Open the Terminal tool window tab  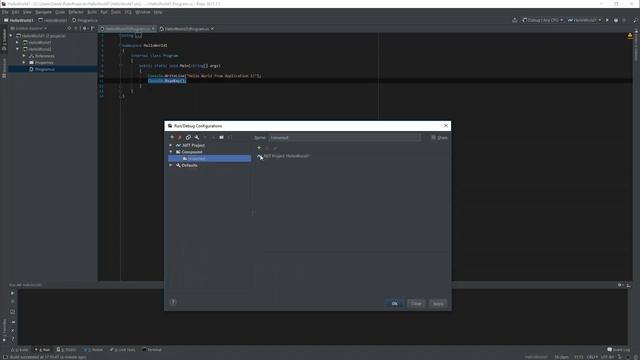coord(152,350)
